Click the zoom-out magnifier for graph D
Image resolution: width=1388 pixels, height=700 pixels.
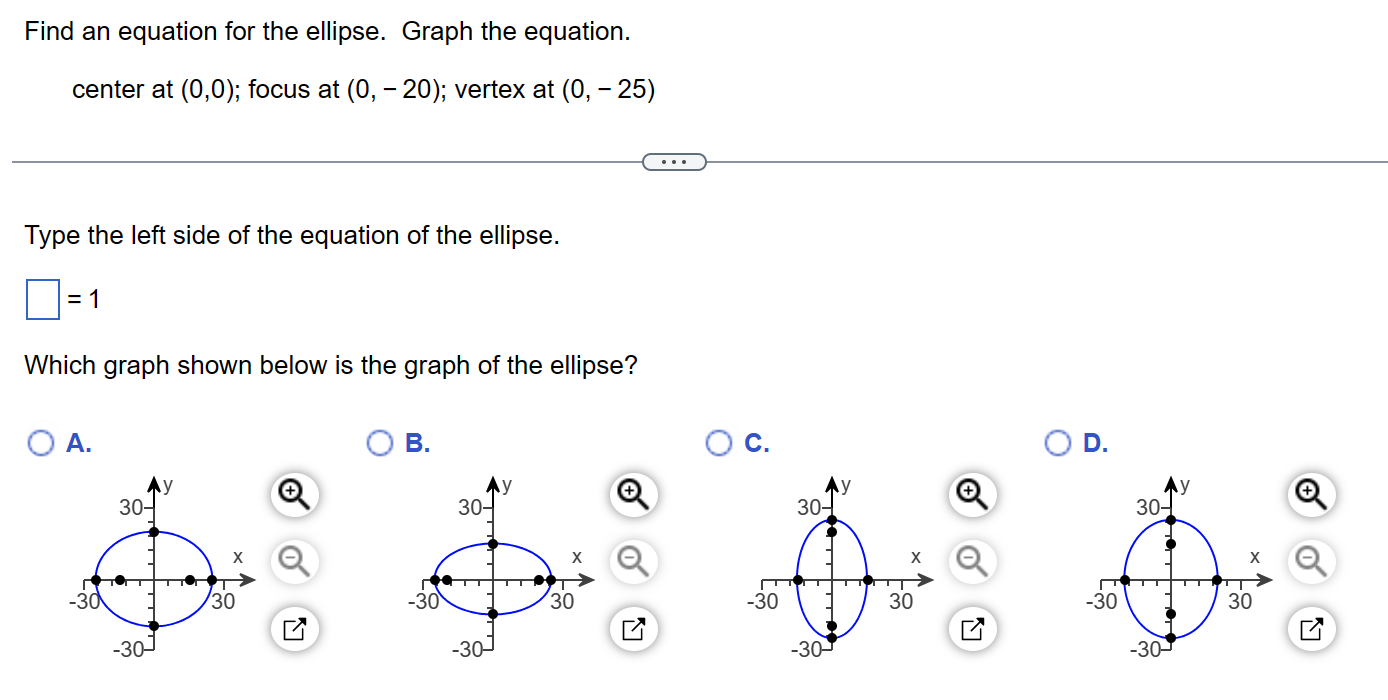coord(1311,562)
